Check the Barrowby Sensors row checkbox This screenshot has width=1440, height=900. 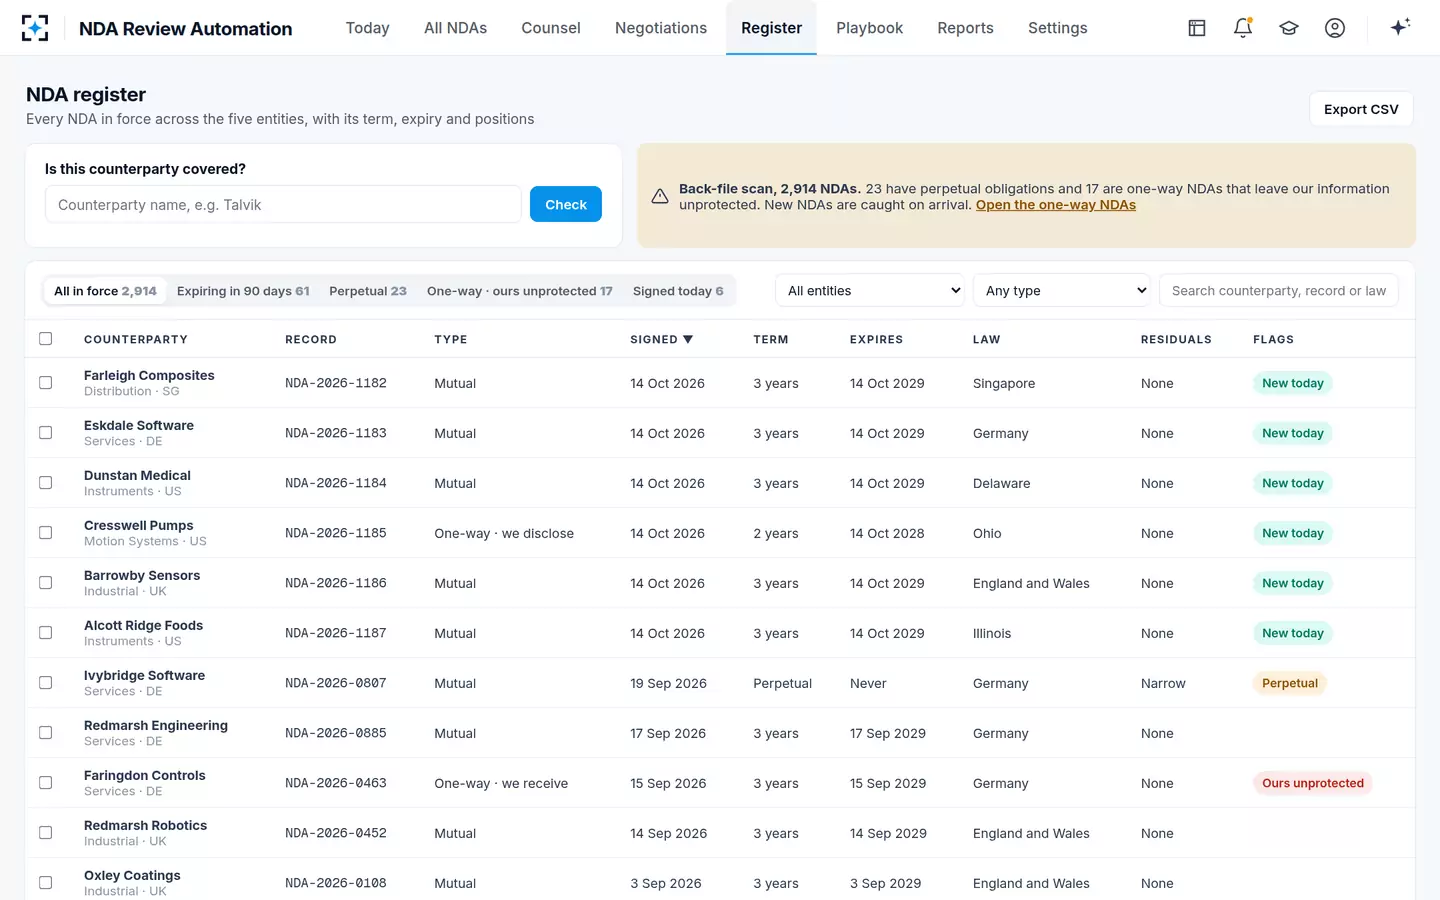point(45,583)
